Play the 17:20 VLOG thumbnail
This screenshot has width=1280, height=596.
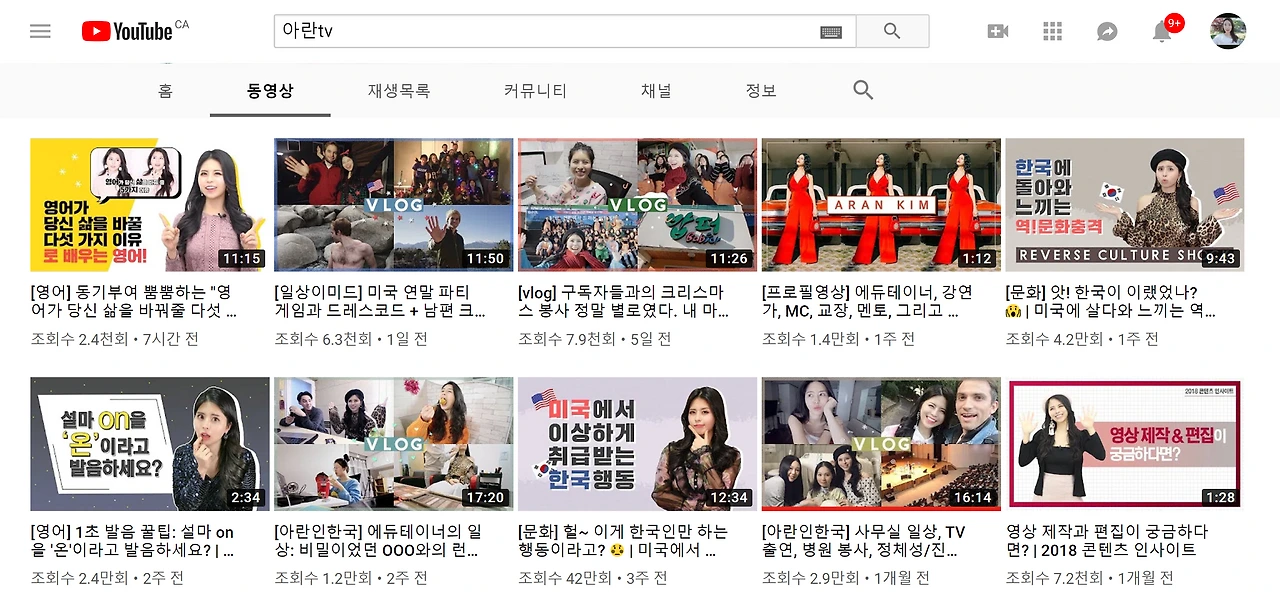(393, 444)
